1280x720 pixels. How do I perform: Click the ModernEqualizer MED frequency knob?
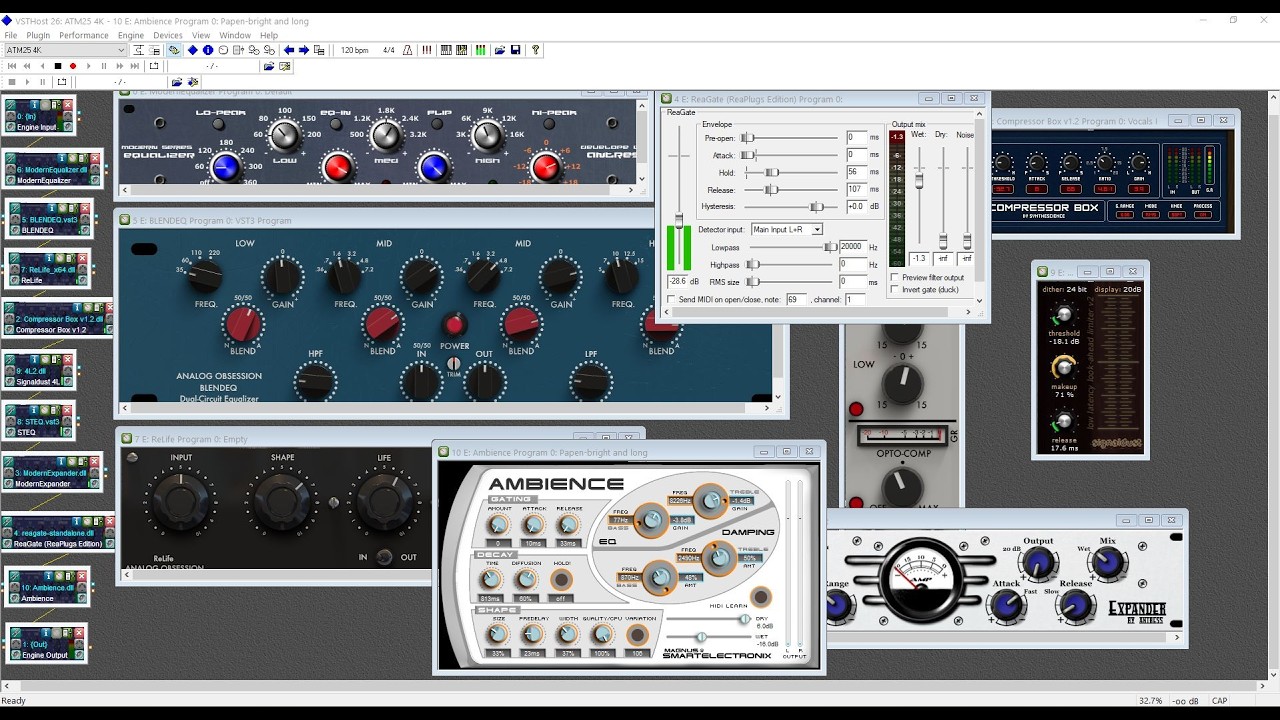[386, 135]
